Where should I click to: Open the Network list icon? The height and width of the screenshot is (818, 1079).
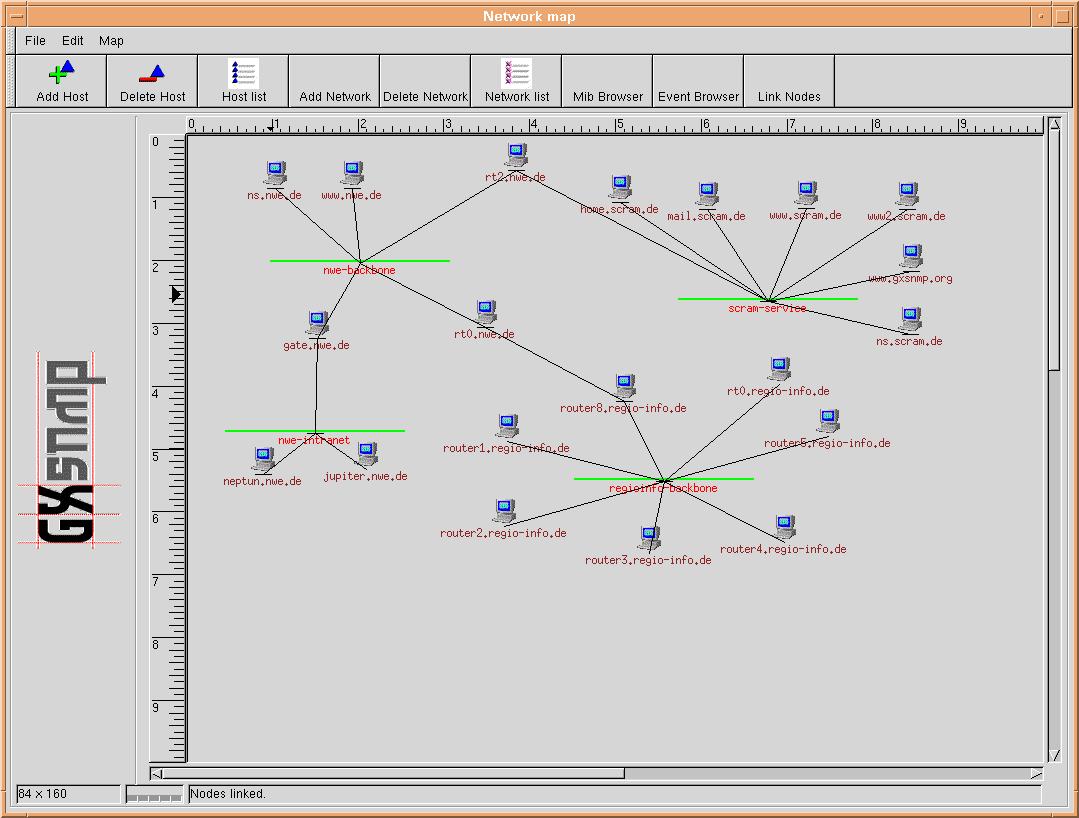pos(516,72)
